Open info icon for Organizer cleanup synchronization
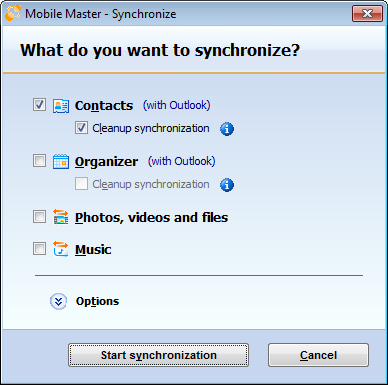The height and width of the screenshot is (385, 388). click(227, 185)
